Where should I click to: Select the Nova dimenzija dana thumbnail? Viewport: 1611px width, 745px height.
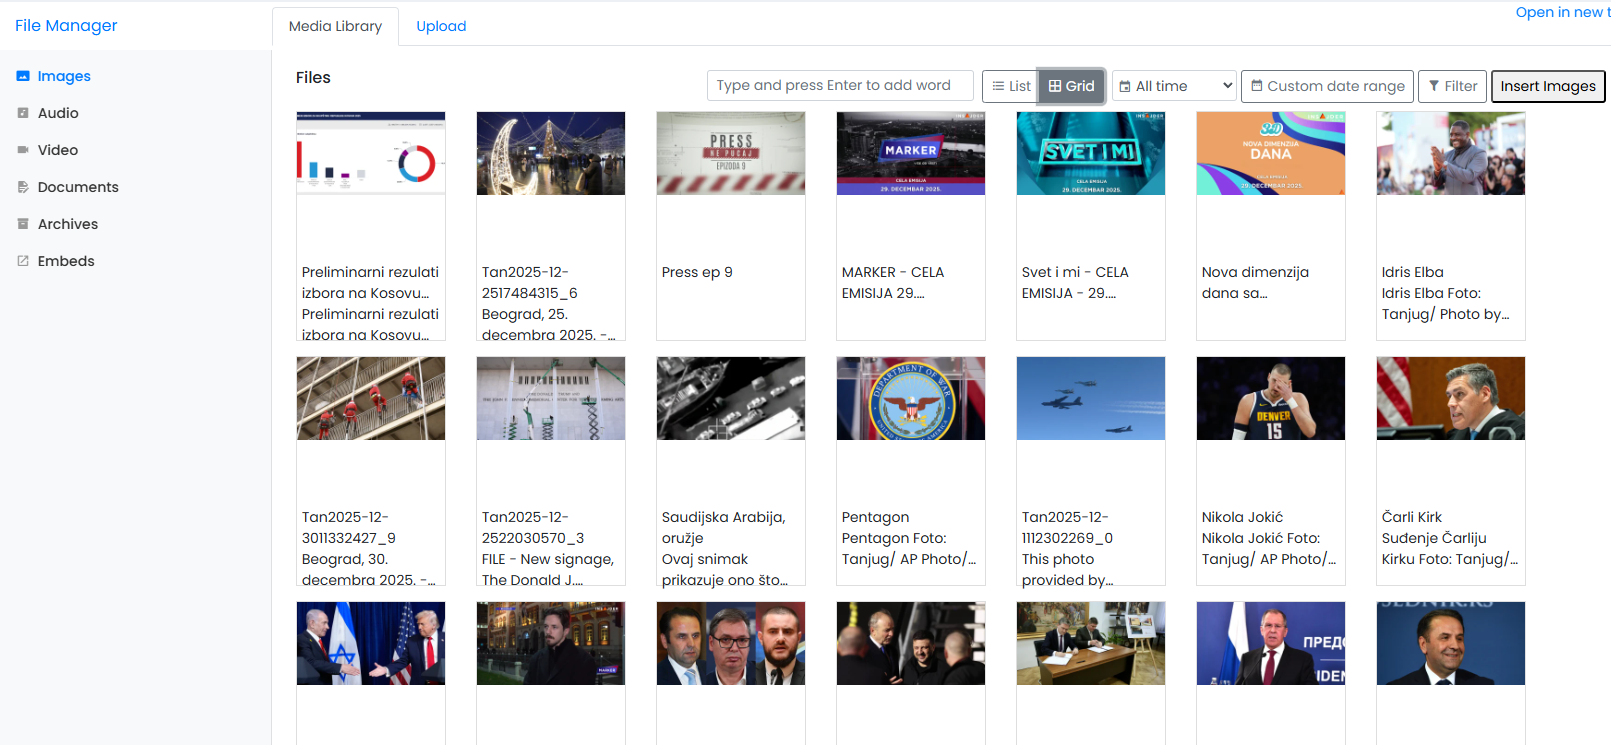coord(1271,153)
